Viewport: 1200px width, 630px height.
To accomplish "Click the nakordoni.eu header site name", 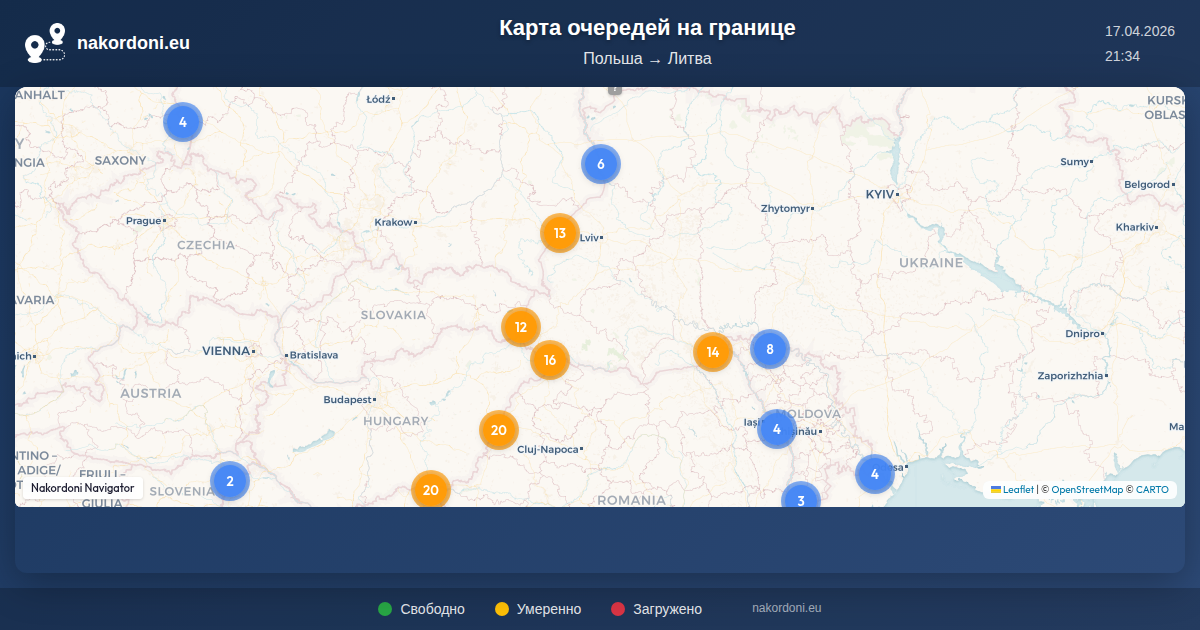I will click(133, 43).
